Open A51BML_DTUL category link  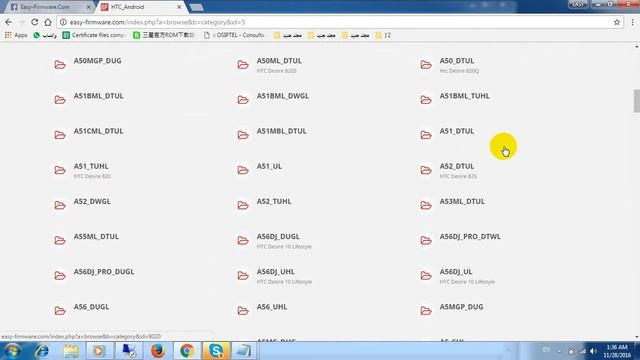98,96
